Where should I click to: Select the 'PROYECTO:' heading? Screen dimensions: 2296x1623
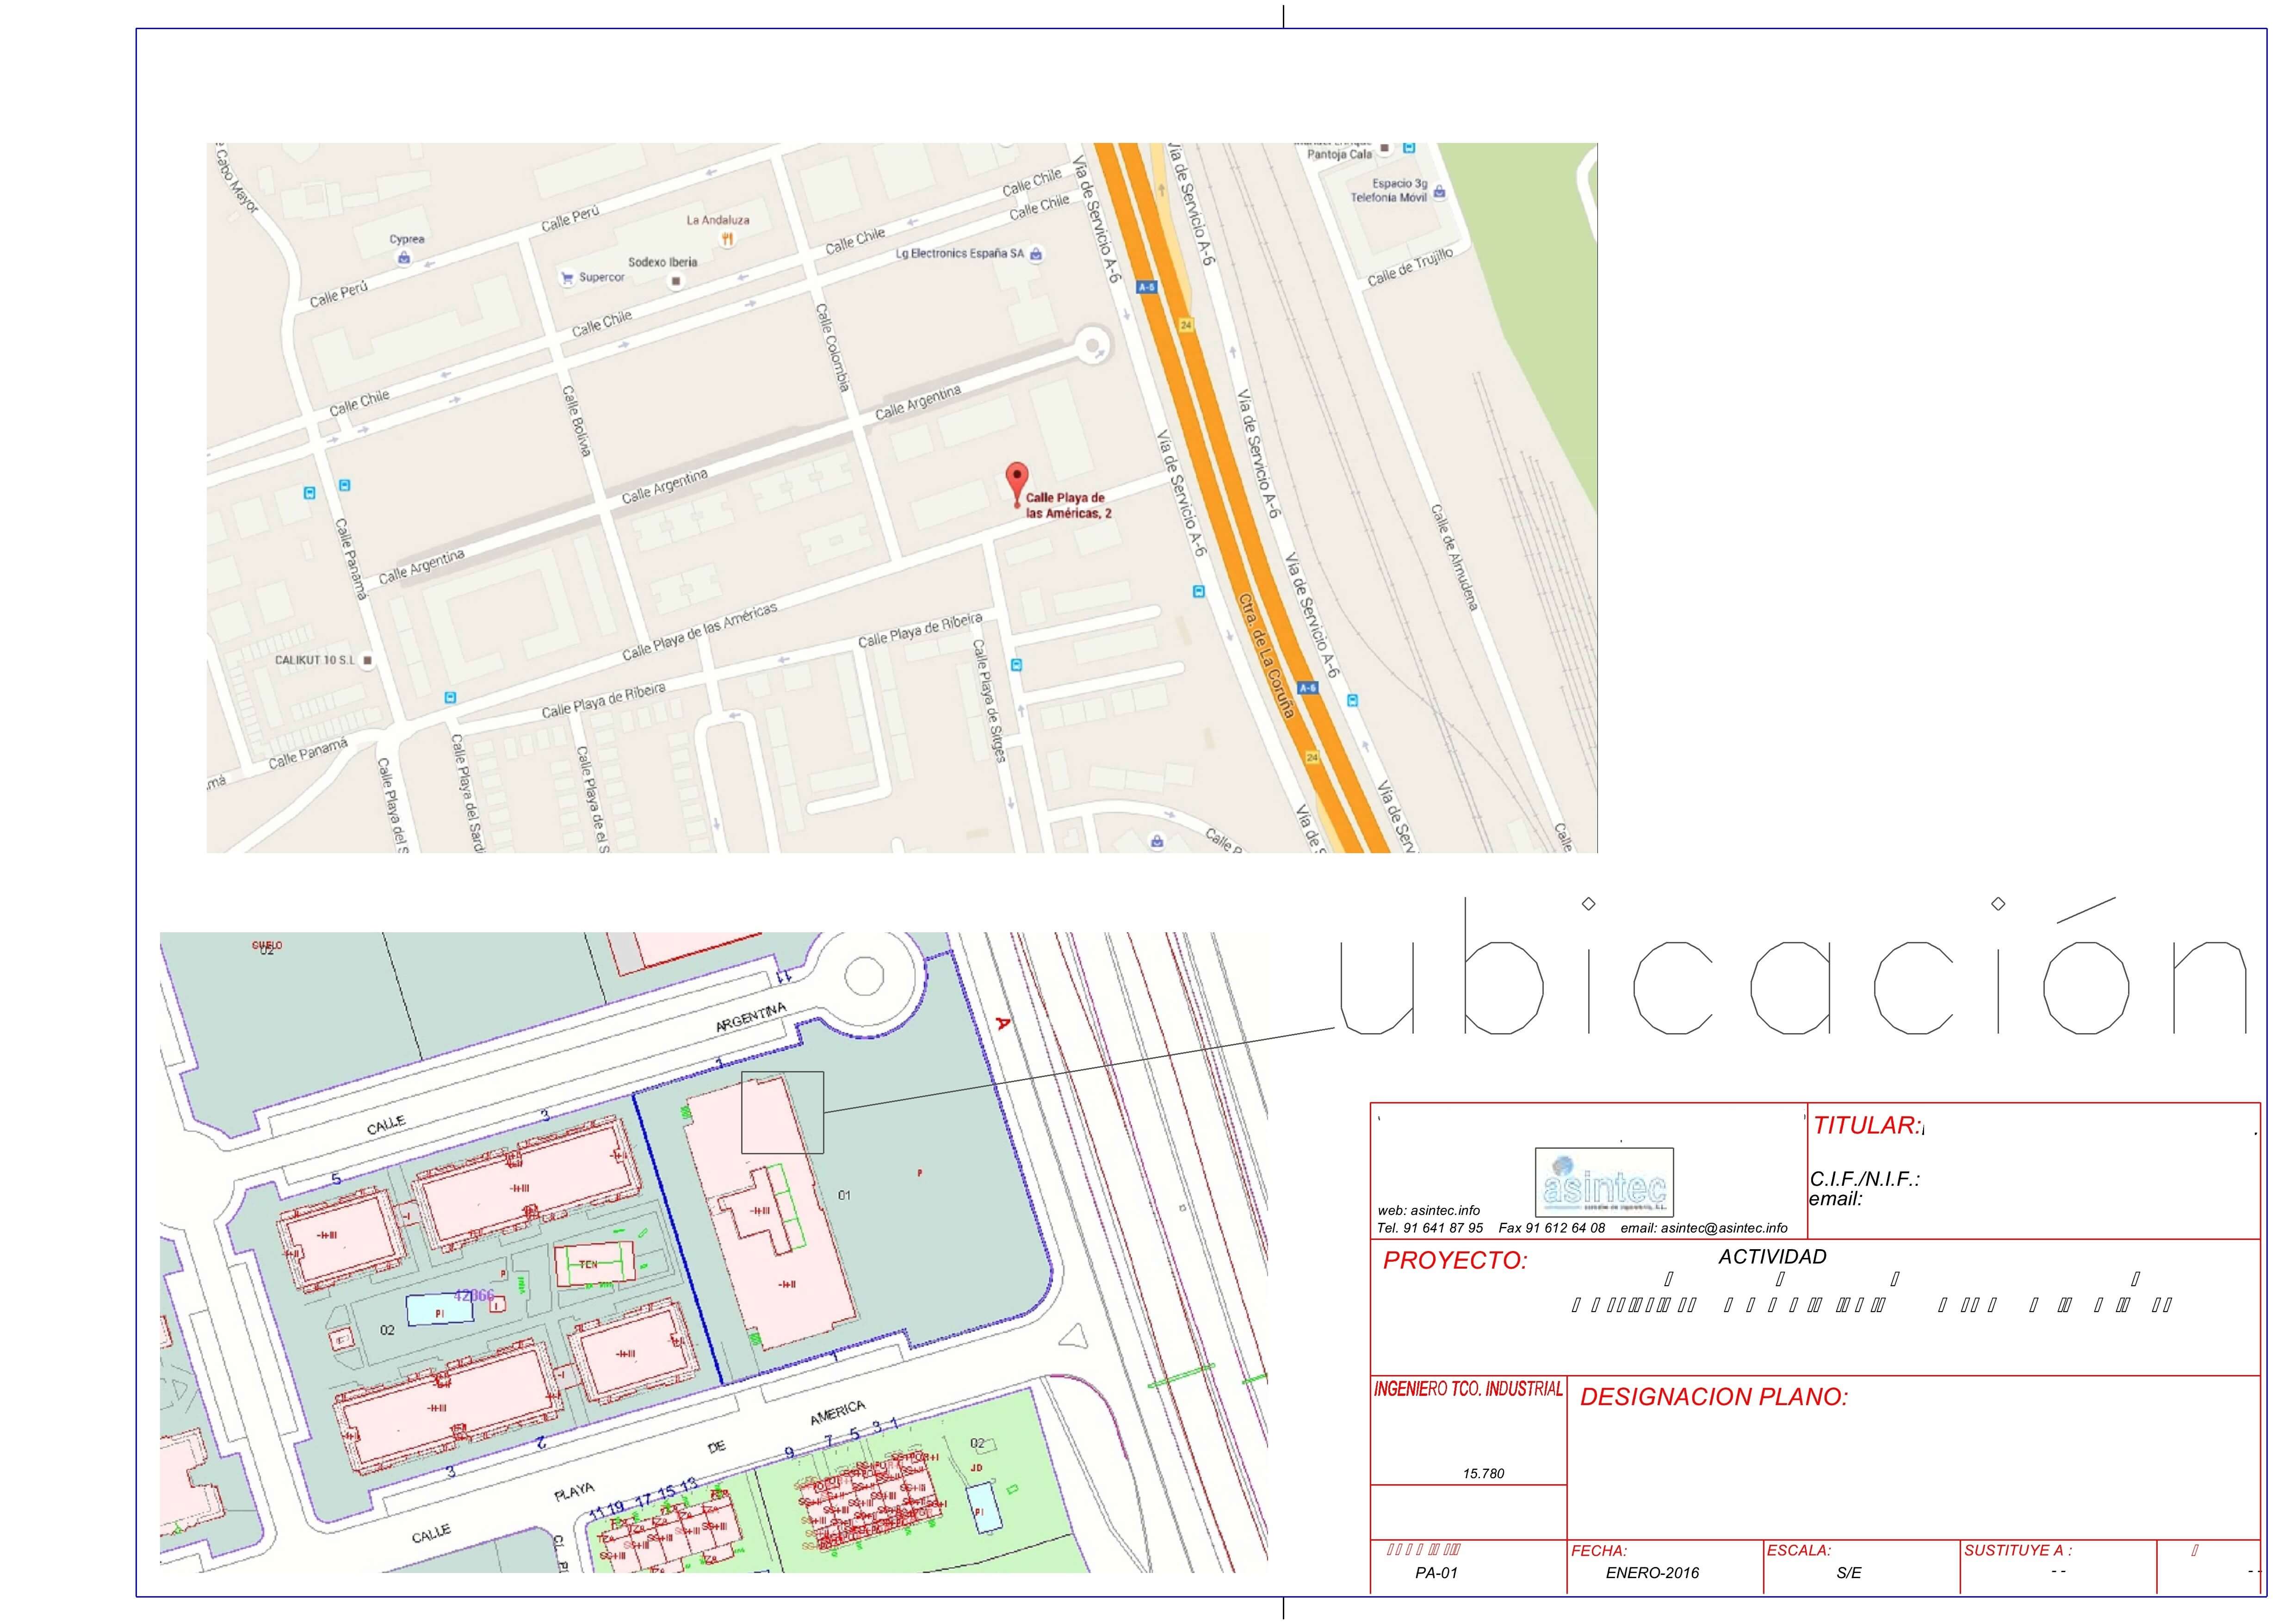[1455, 1261]
